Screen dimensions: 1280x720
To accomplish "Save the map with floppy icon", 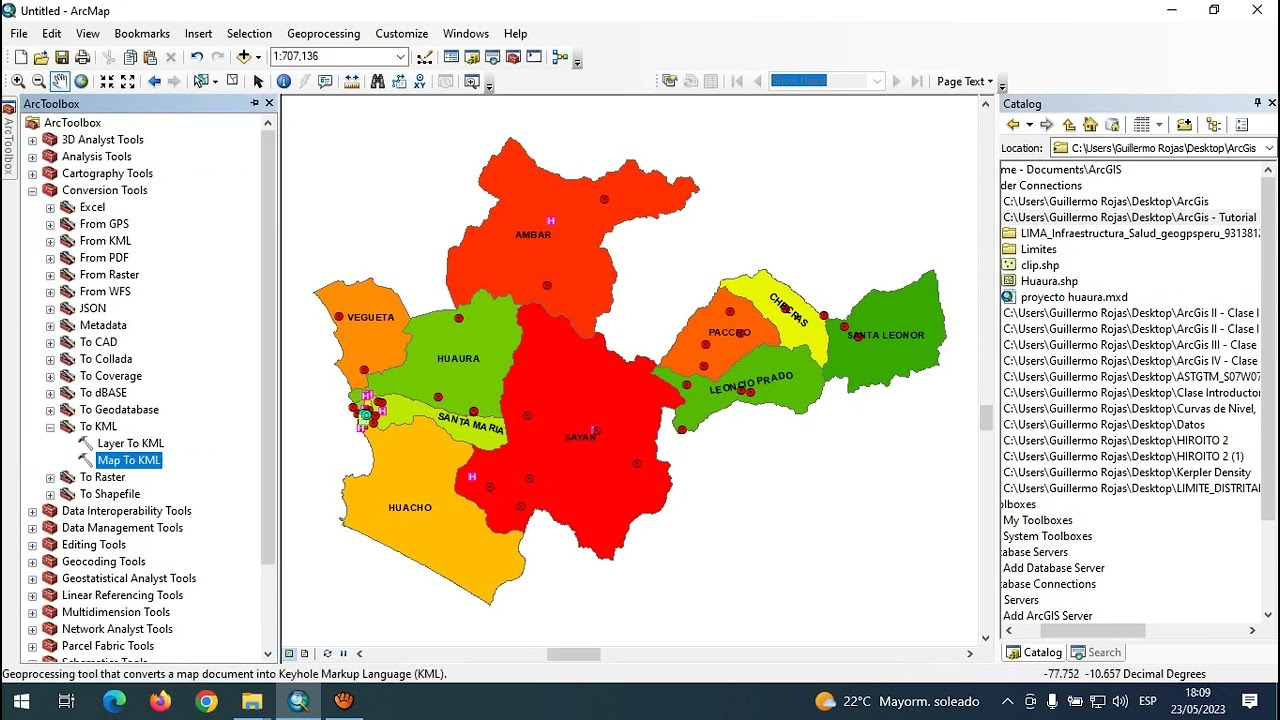I will point(62,57).
